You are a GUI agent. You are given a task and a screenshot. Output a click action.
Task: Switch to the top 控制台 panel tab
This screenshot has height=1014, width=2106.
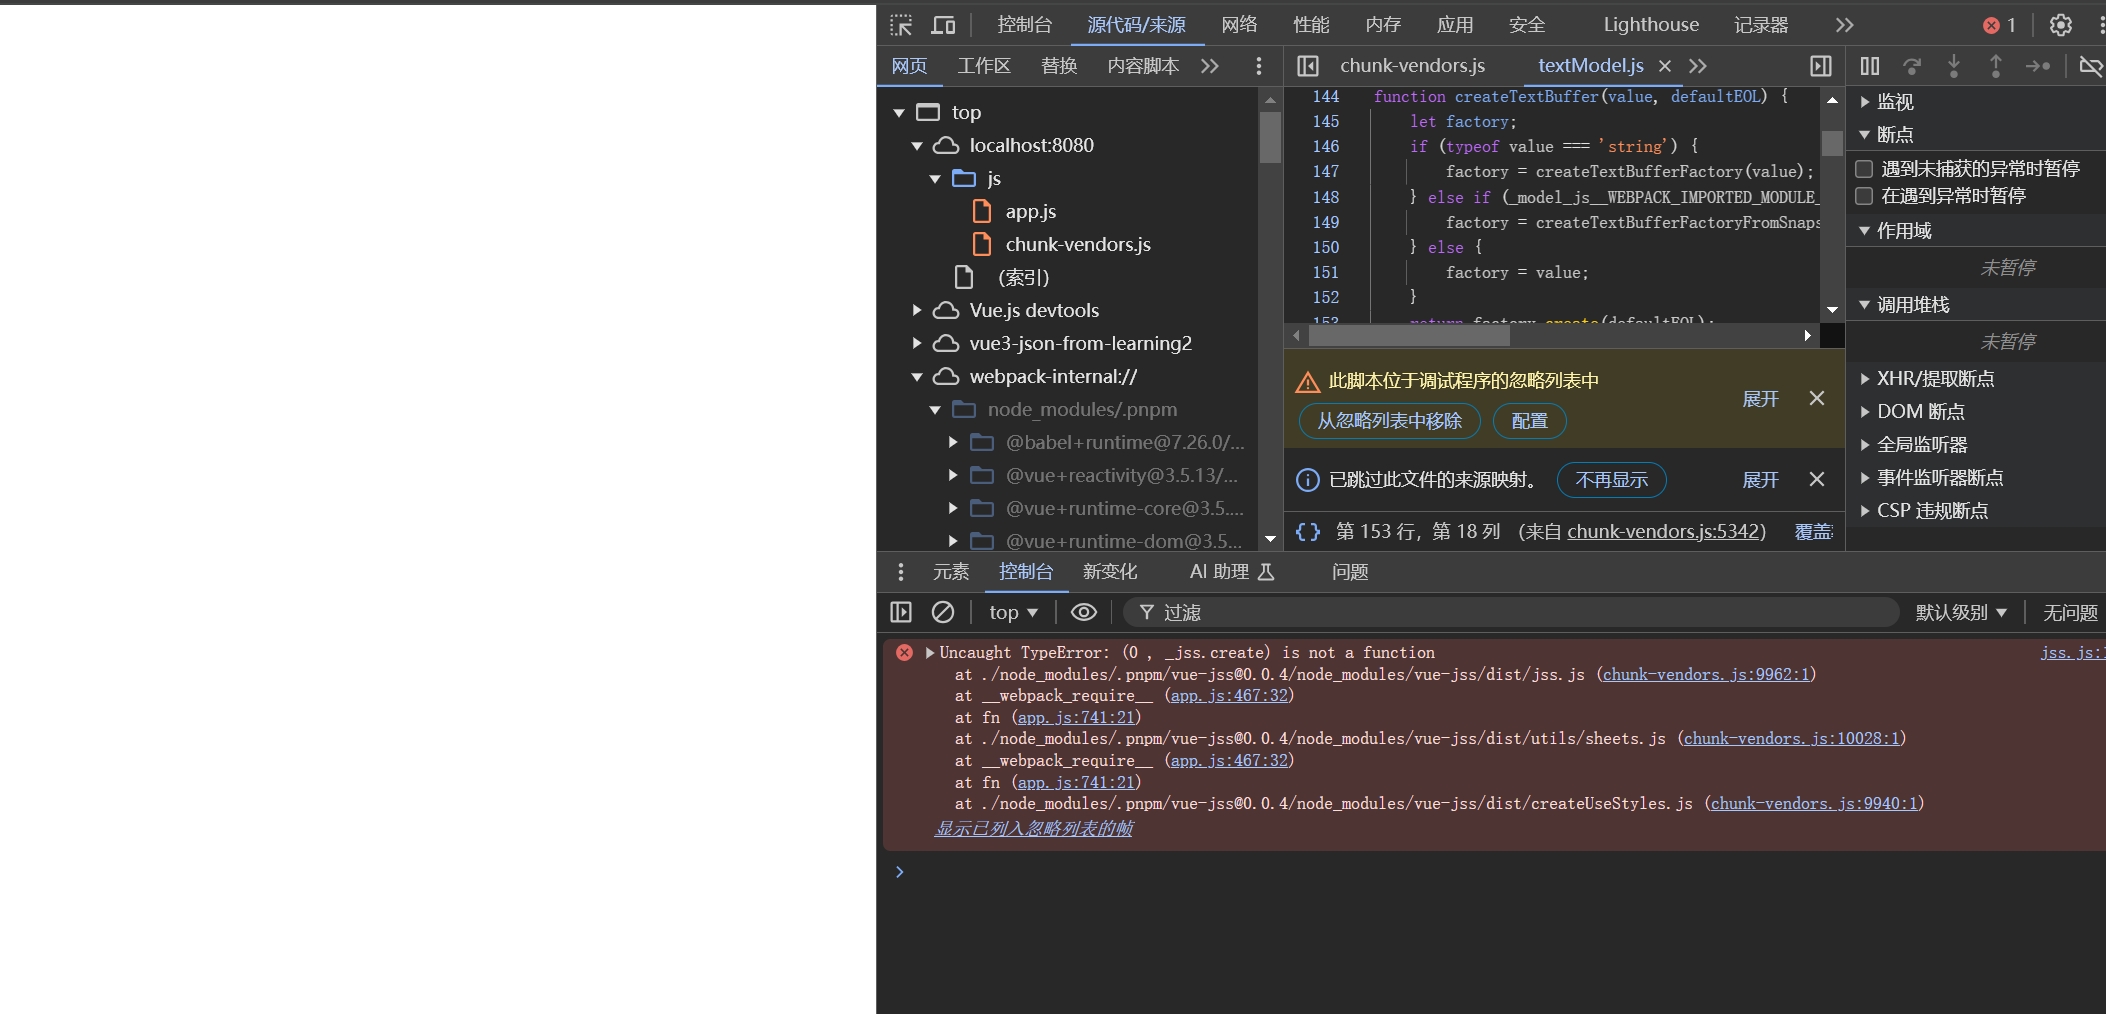click(1024, 25)
